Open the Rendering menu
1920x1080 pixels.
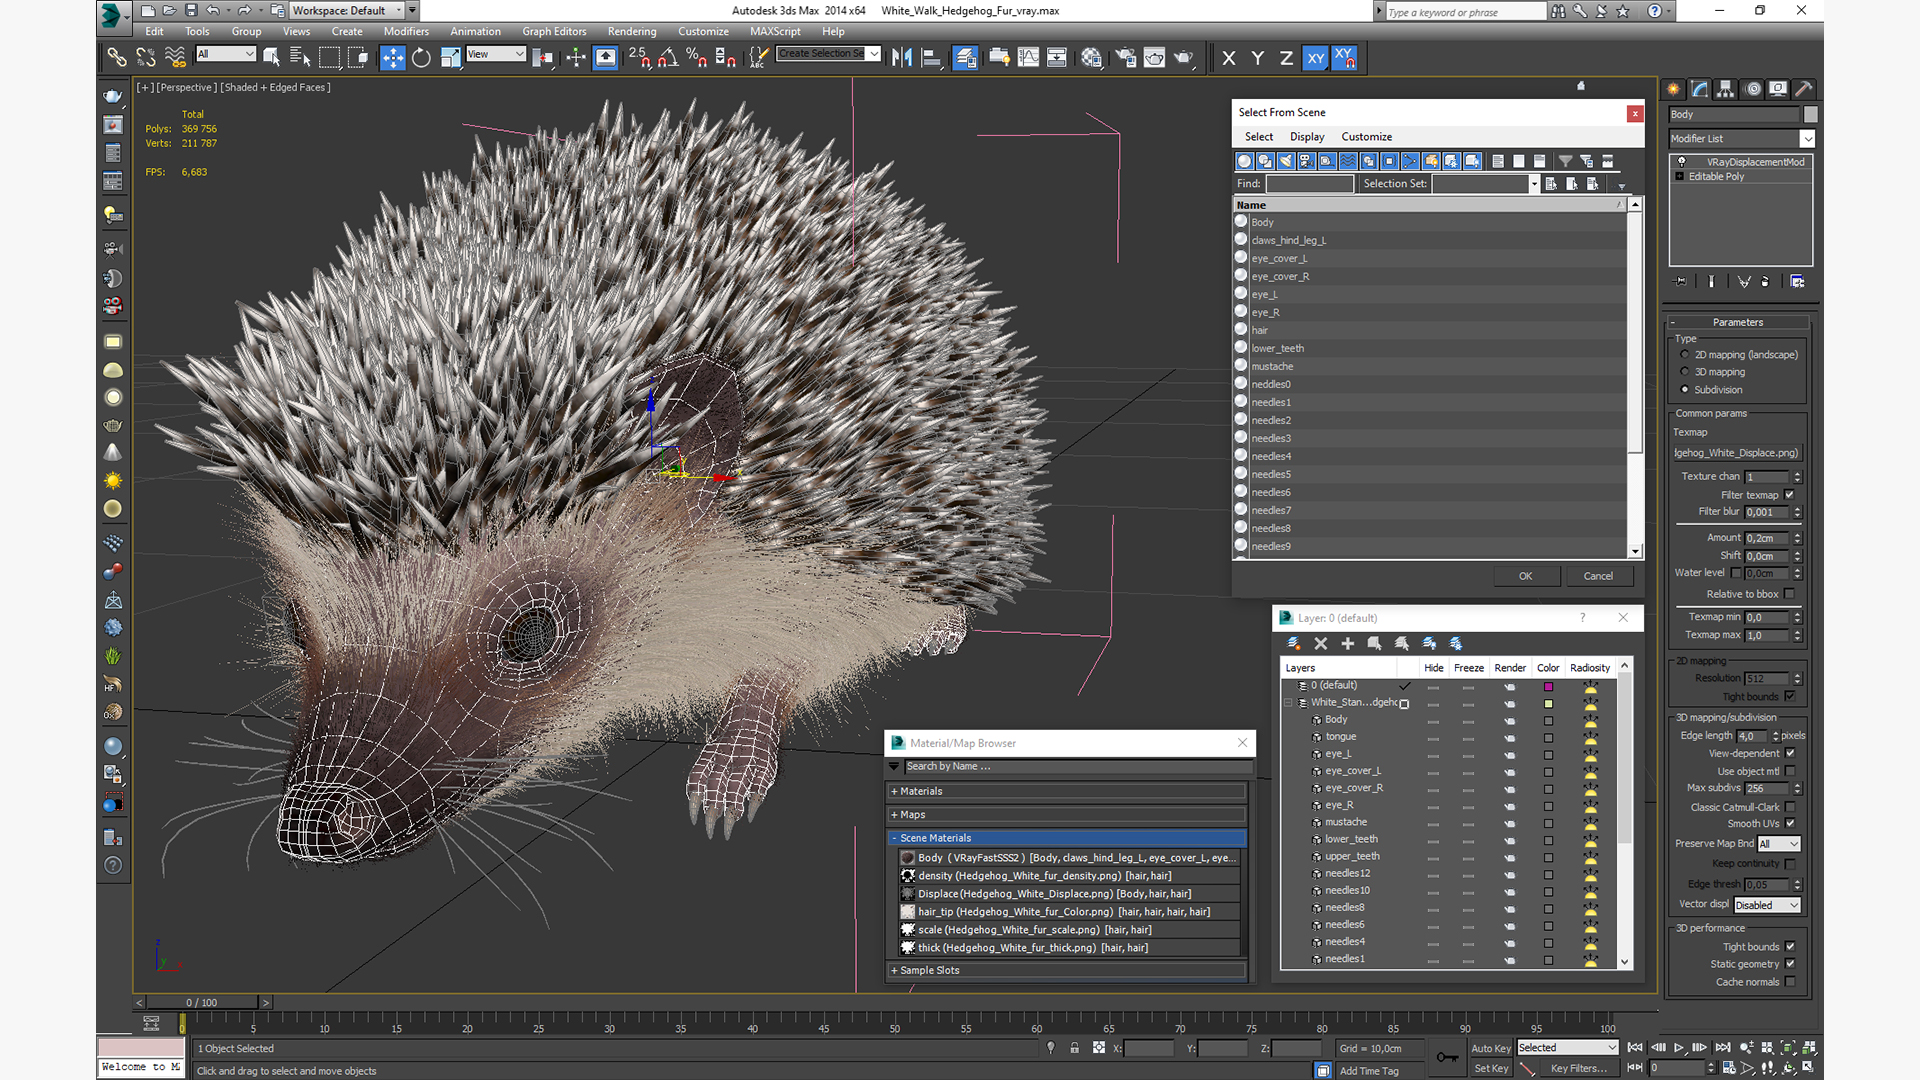pos(632,31)
